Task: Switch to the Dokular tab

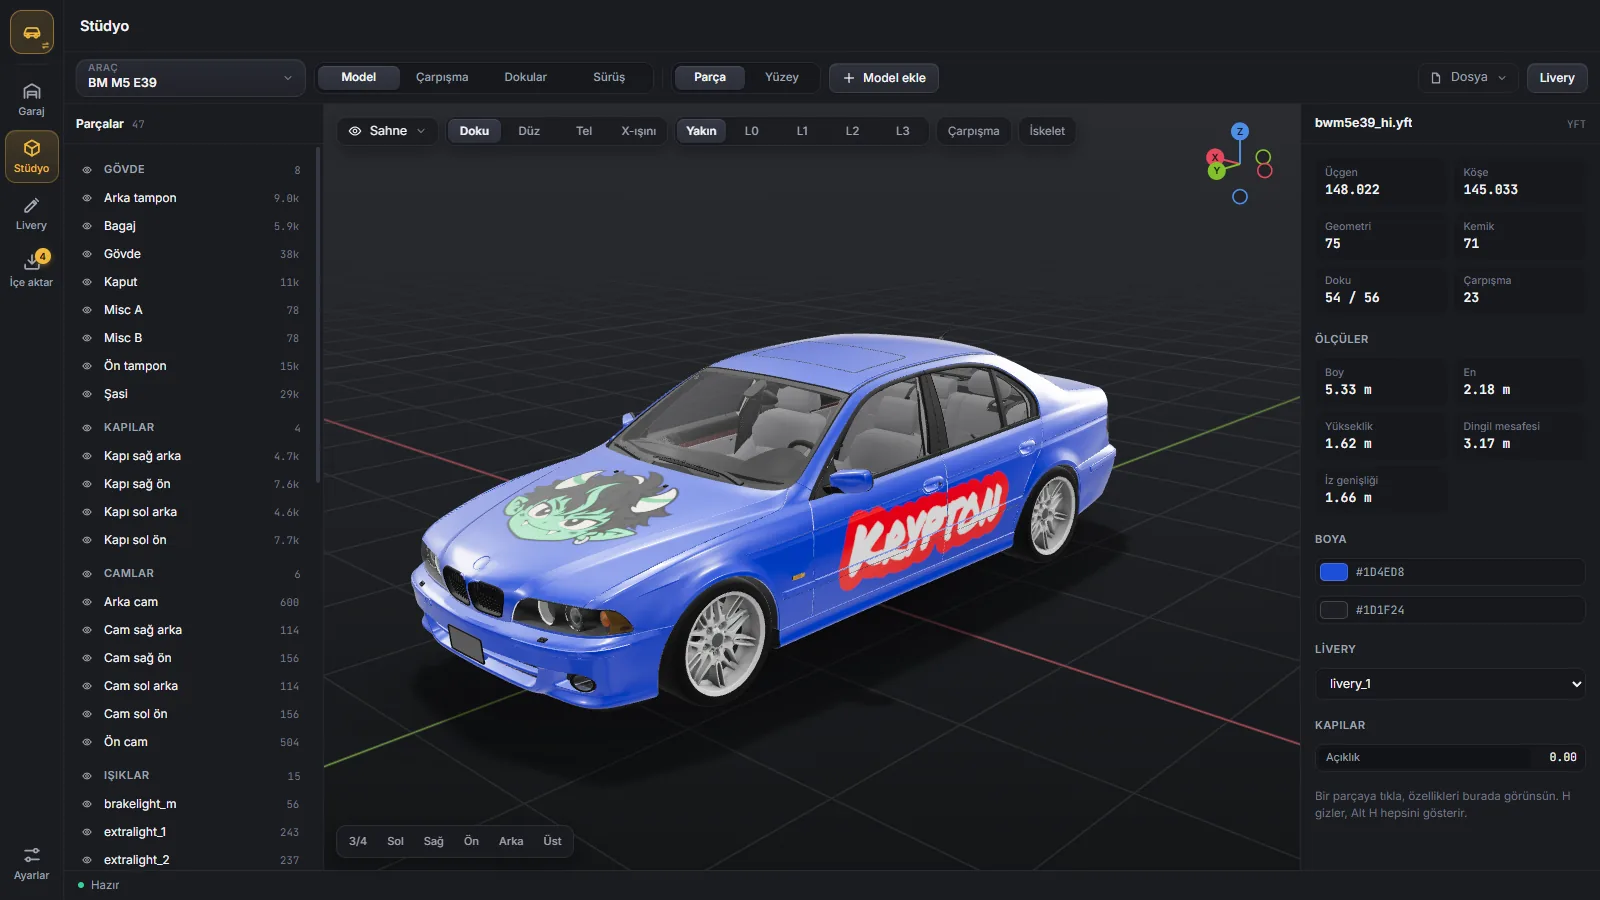Action: pos(525,77)
